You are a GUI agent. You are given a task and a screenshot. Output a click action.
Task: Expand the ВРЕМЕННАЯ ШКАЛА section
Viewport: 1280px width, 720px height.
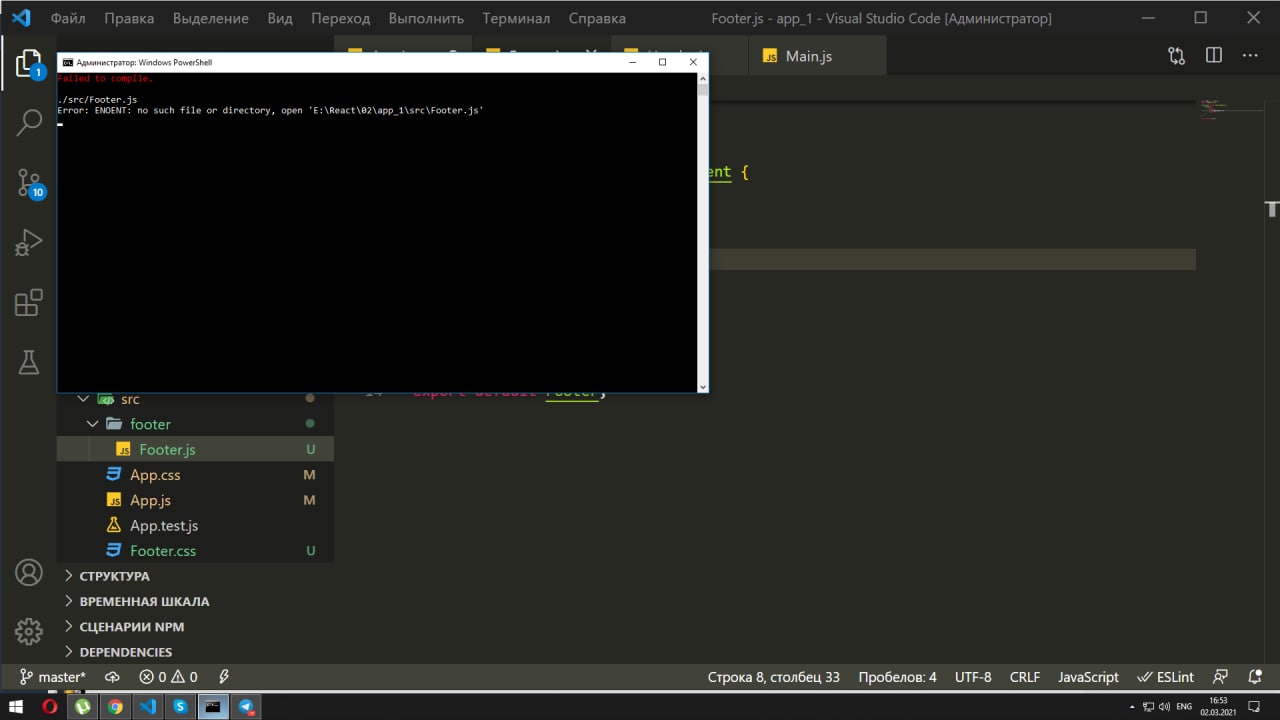pos(144,602)
